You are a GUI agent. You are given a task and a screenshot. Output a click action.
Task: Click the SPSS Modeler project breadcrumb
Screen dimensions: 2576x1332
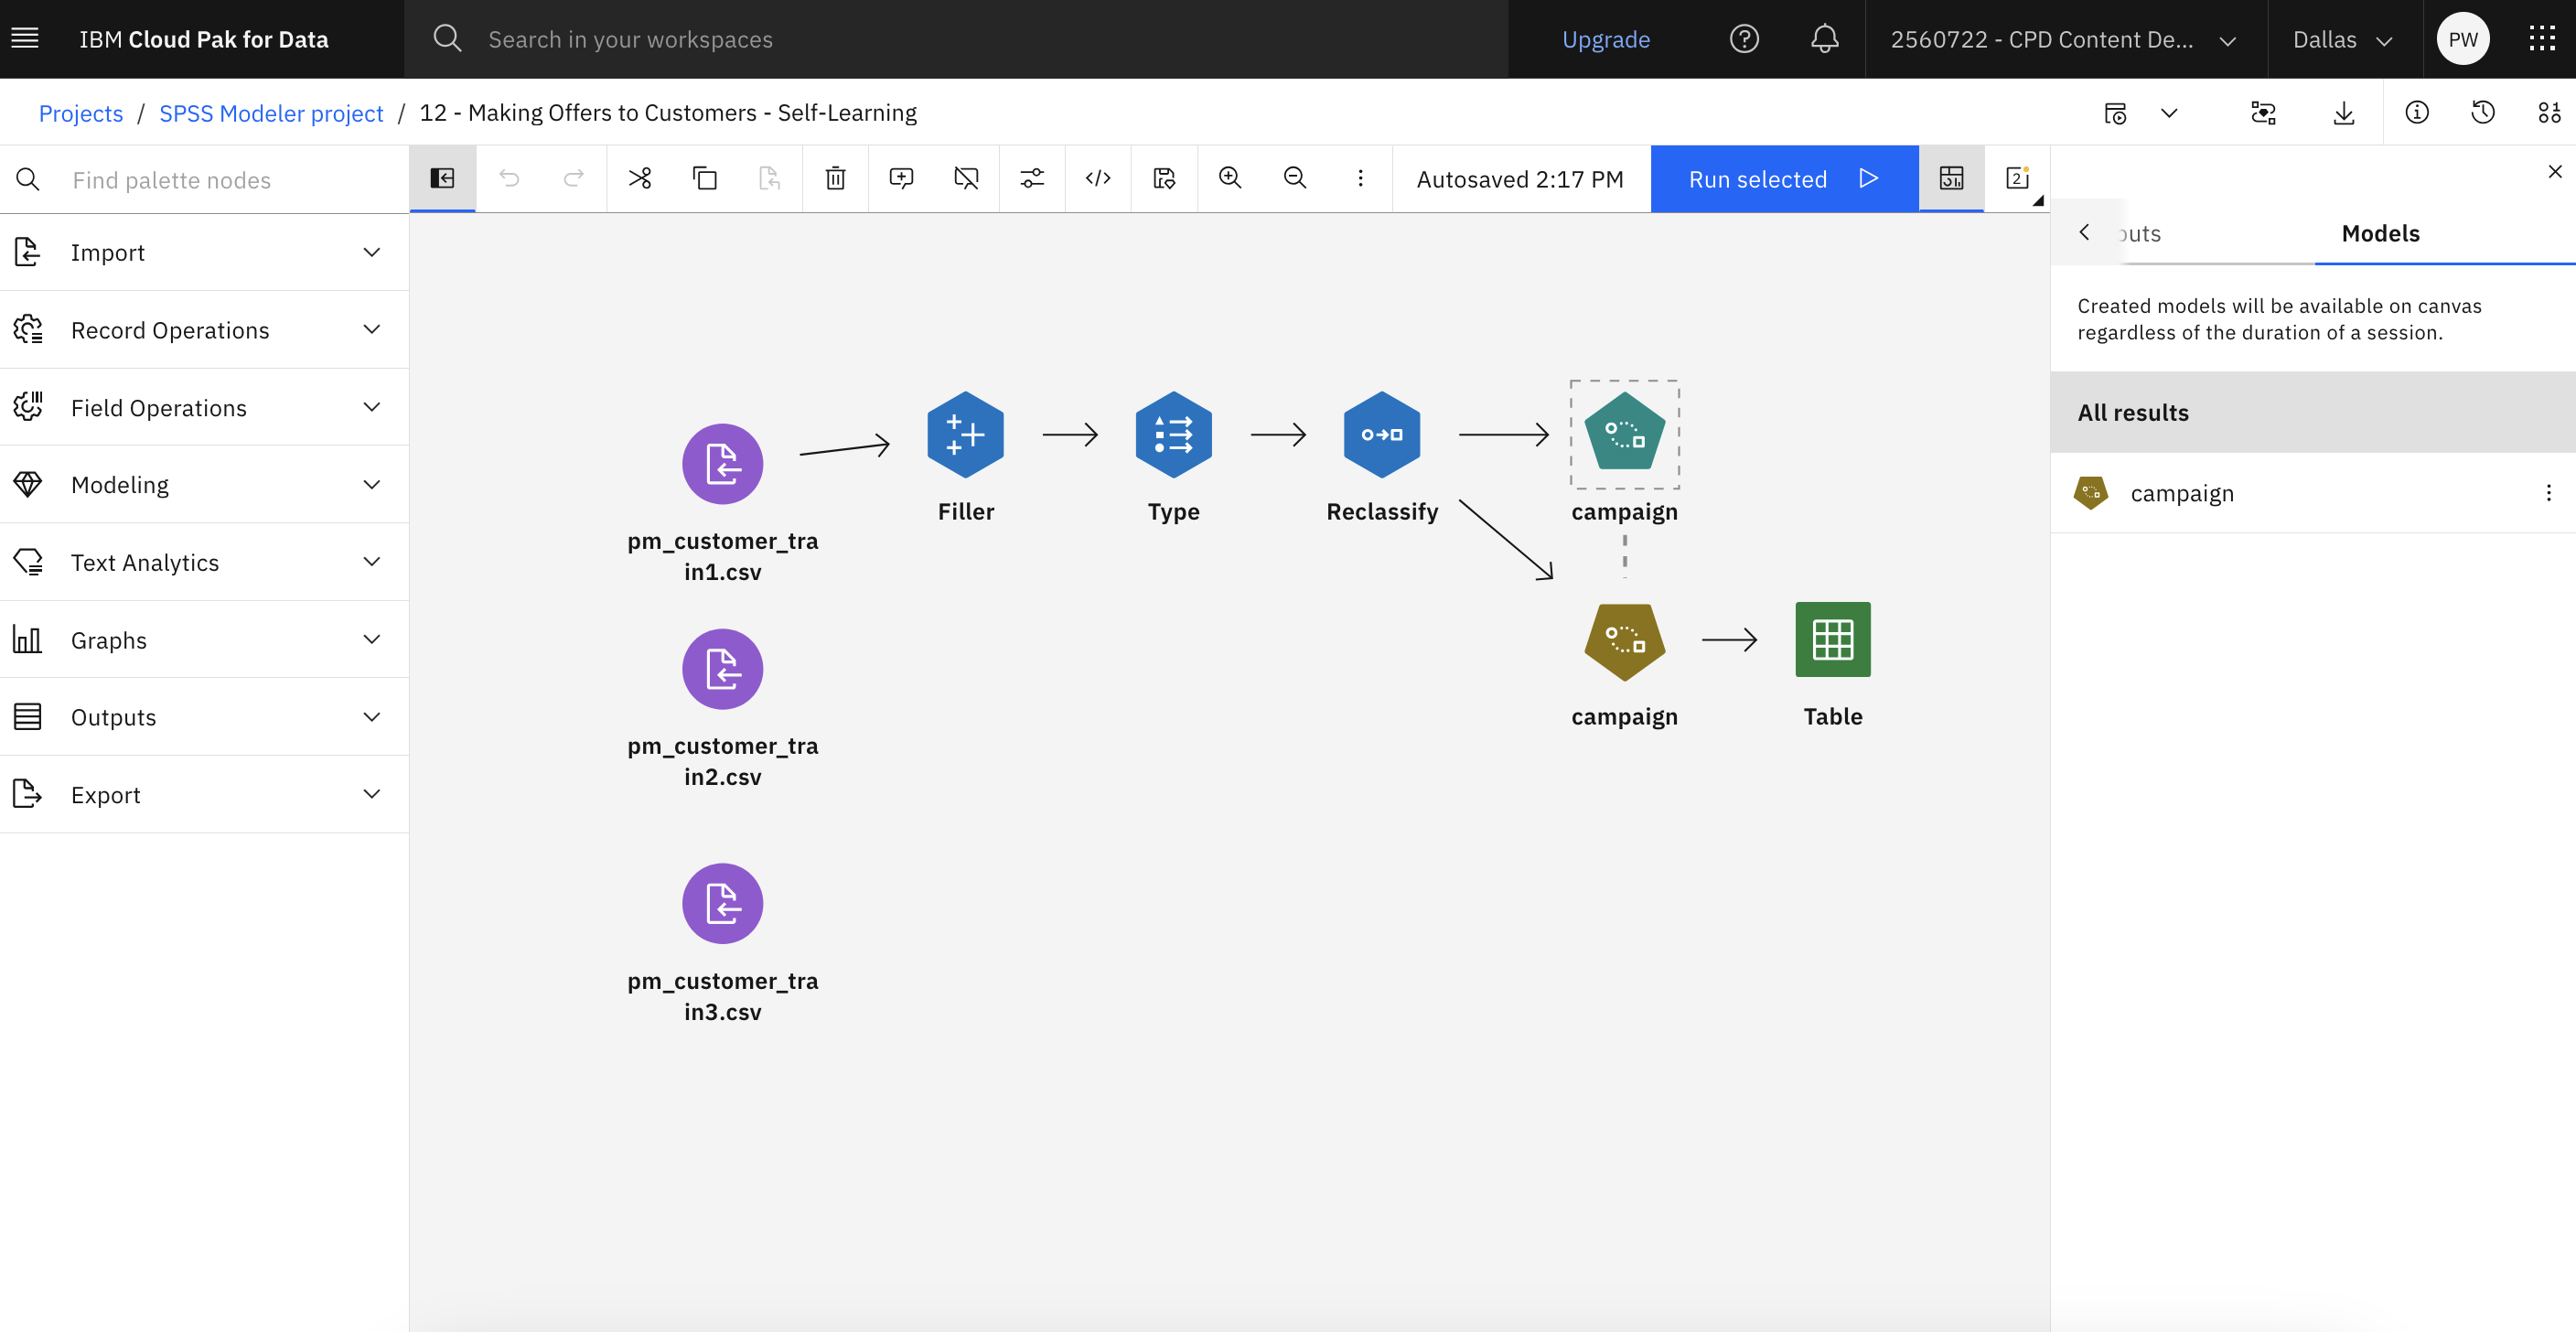[270, 111]
